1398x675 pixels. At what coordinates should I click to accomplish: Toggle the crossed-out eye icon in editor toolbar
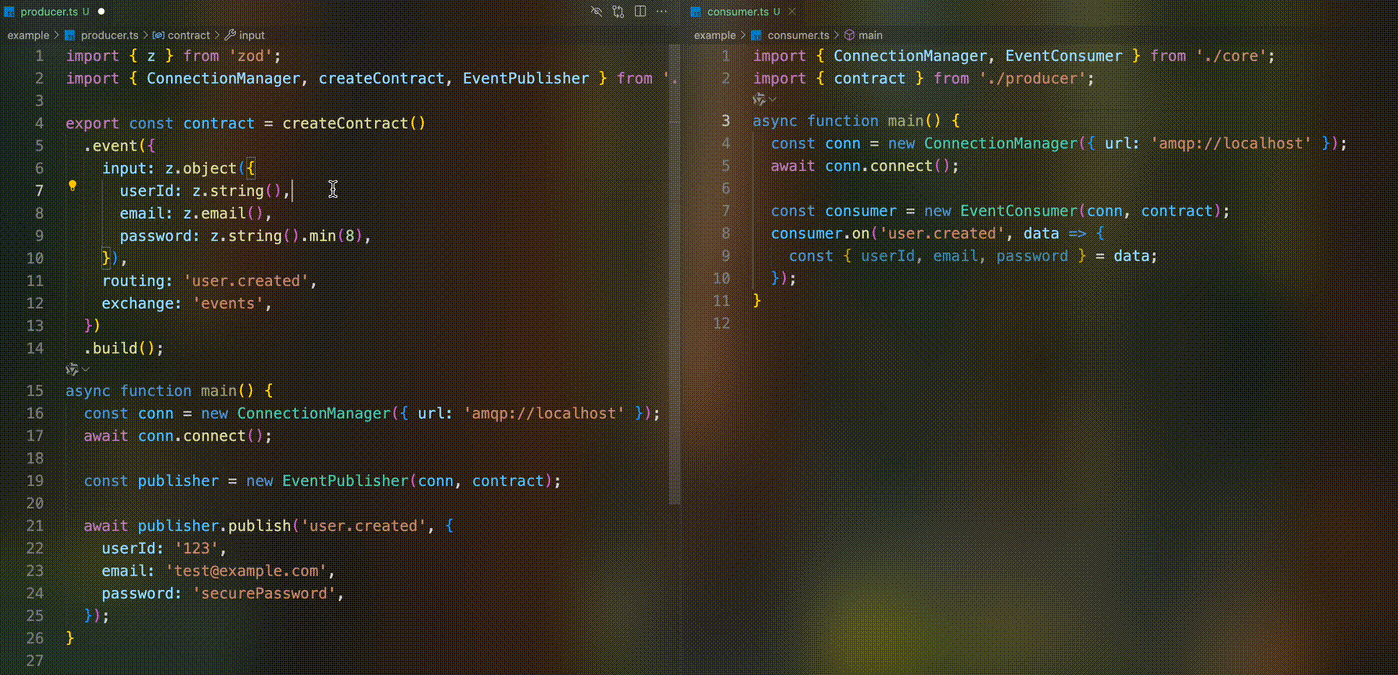[x=597, y=12]
